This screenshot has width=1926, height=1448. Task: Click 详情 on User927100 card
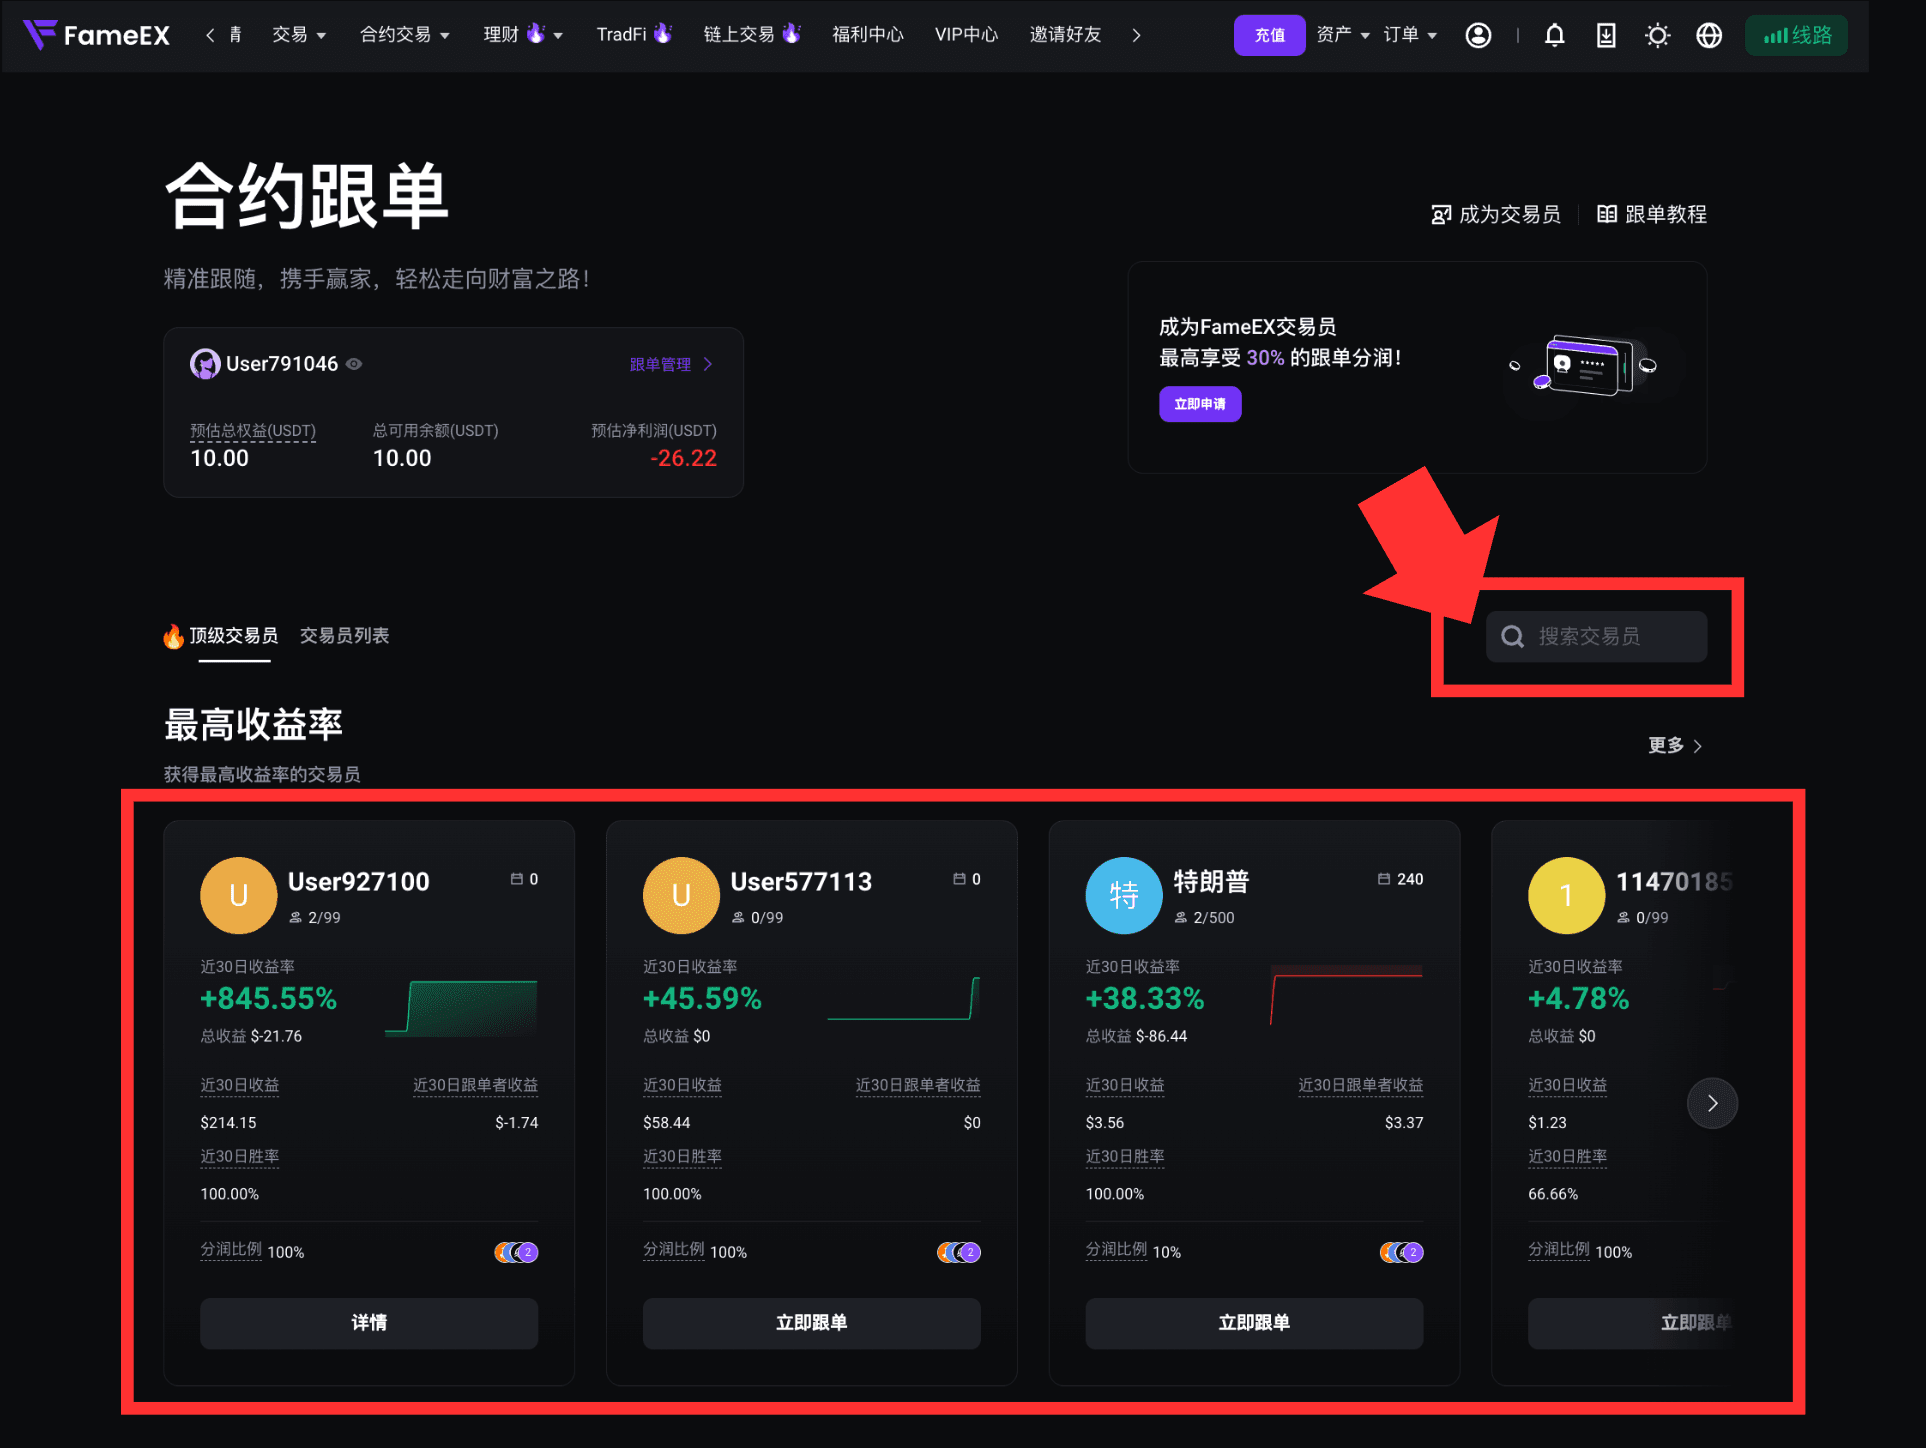(x=369, y=1323)
